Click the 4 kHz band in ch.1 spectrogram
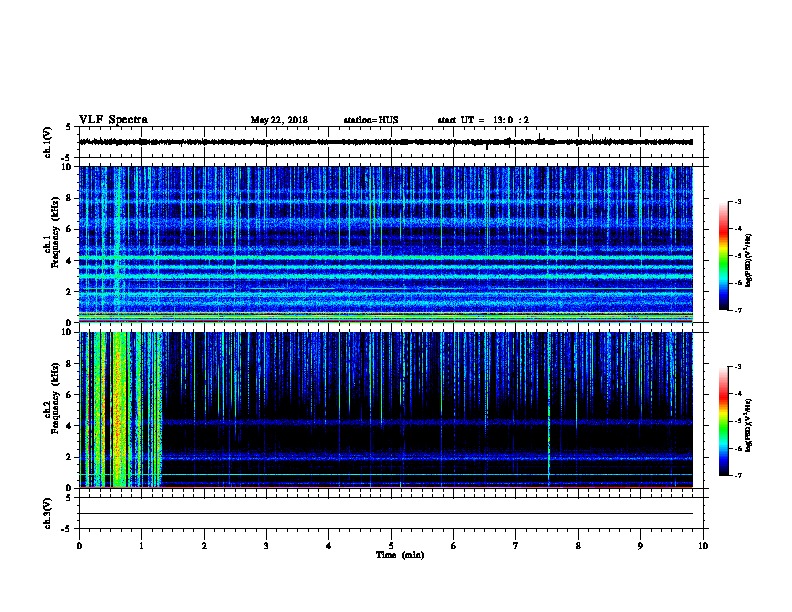This screenshot has width=792, height=612. (386, 258)
